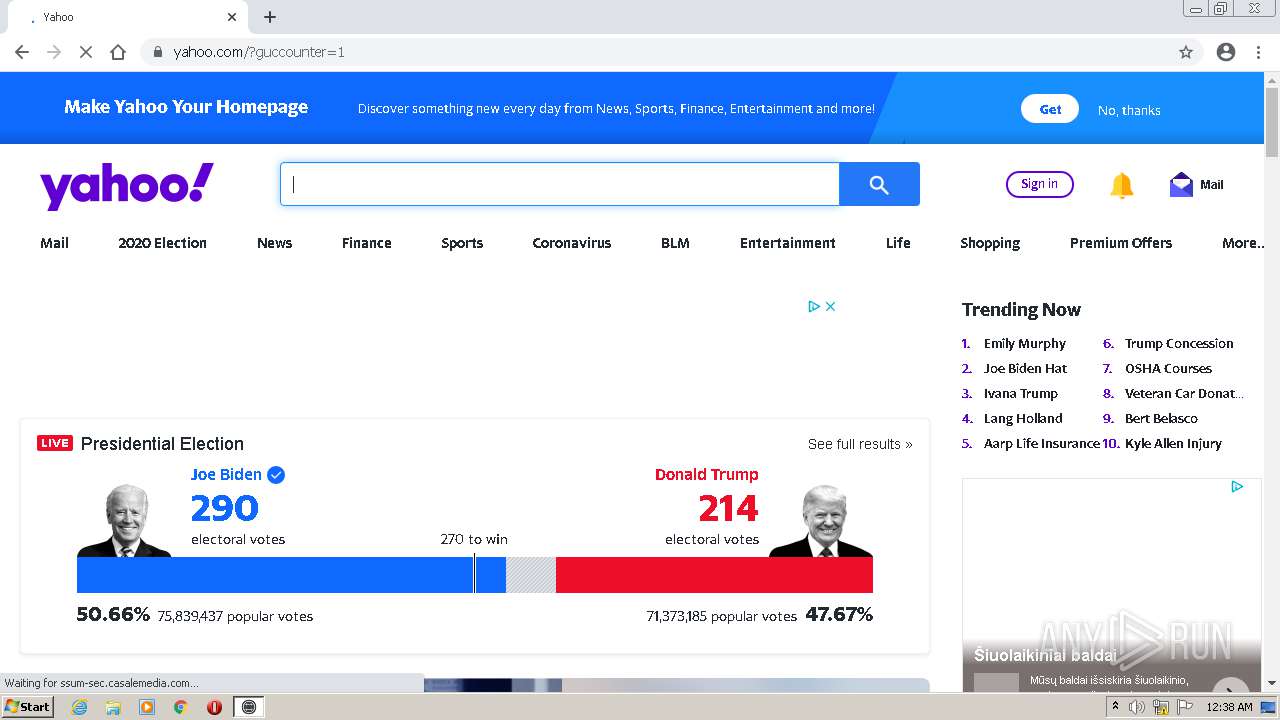
Task: Click the Joe Biden candidate name
Action: click(x=226, y=474)
